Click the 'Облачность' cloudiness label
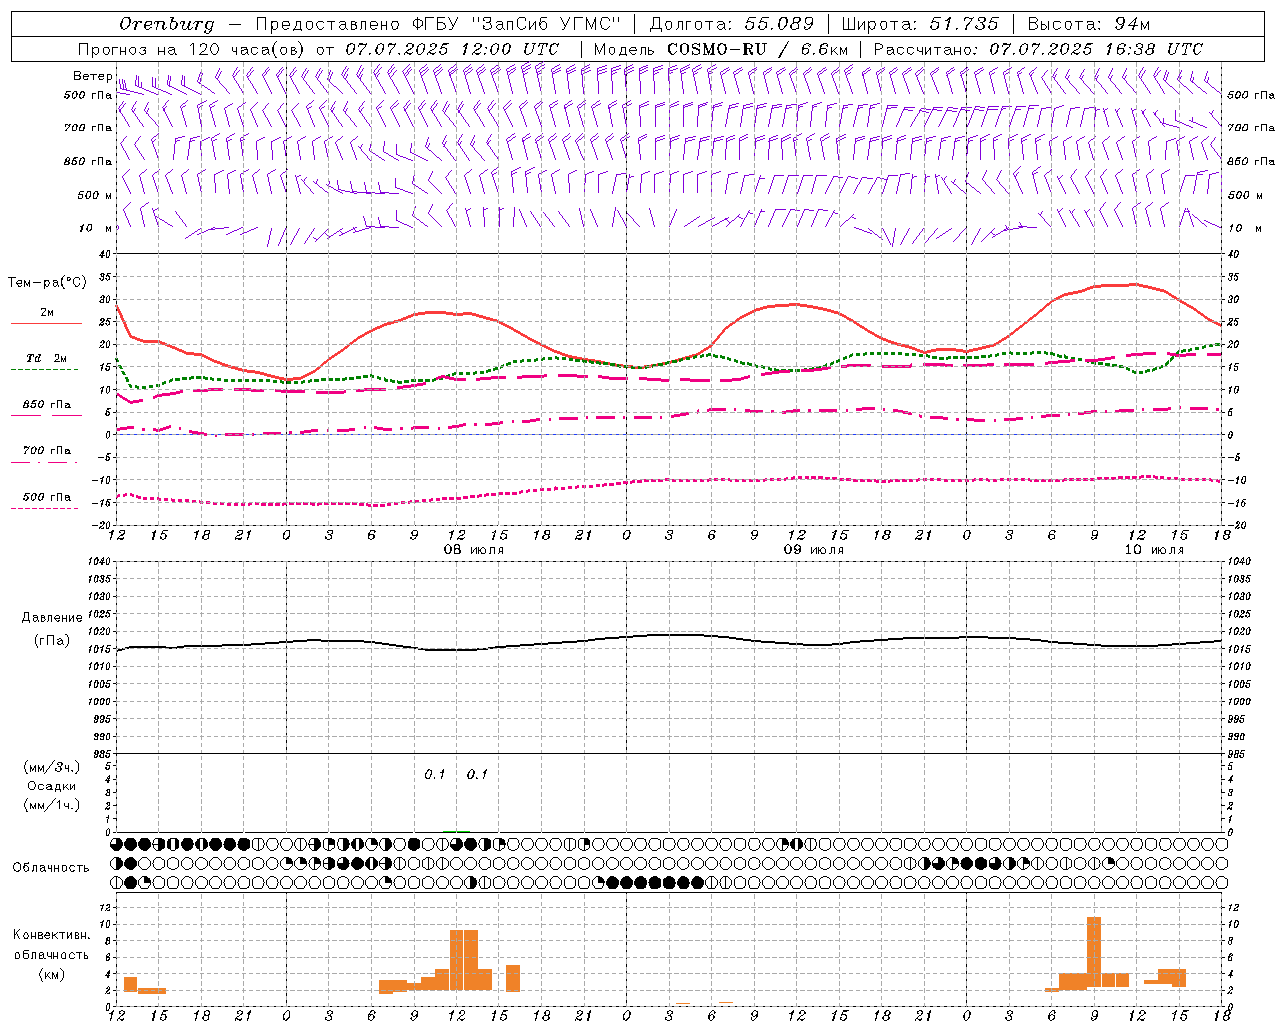 click(51, 867)
